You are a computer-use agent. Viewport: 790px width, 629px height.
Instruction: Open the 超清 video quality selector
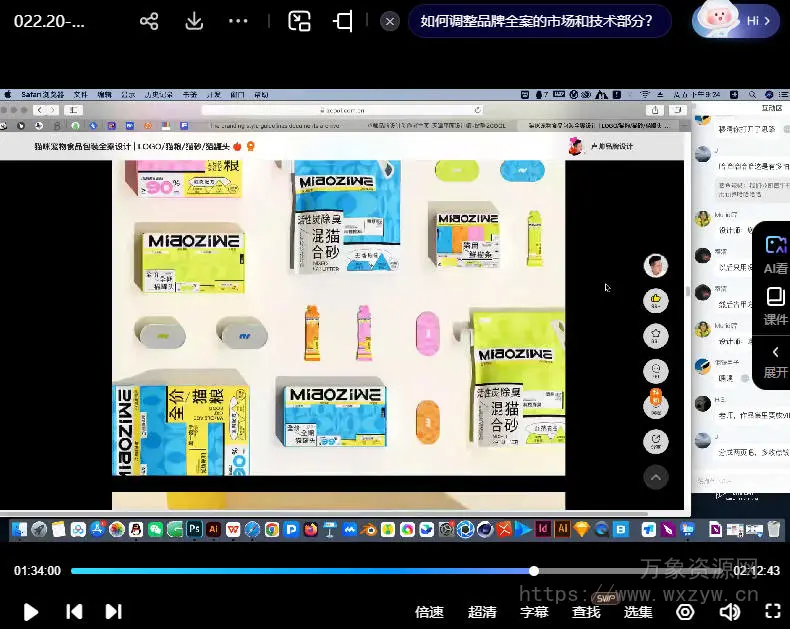pyautogui.click(x=482, y=612)
